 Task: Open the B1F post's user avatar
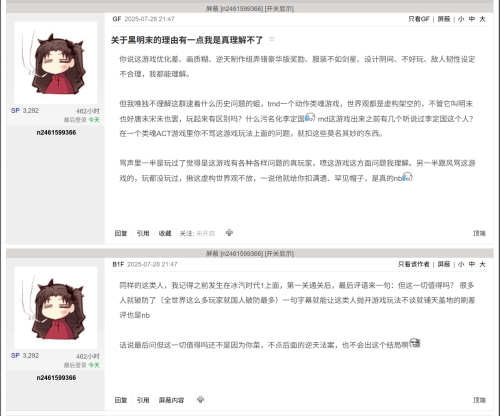coord(56,308)
